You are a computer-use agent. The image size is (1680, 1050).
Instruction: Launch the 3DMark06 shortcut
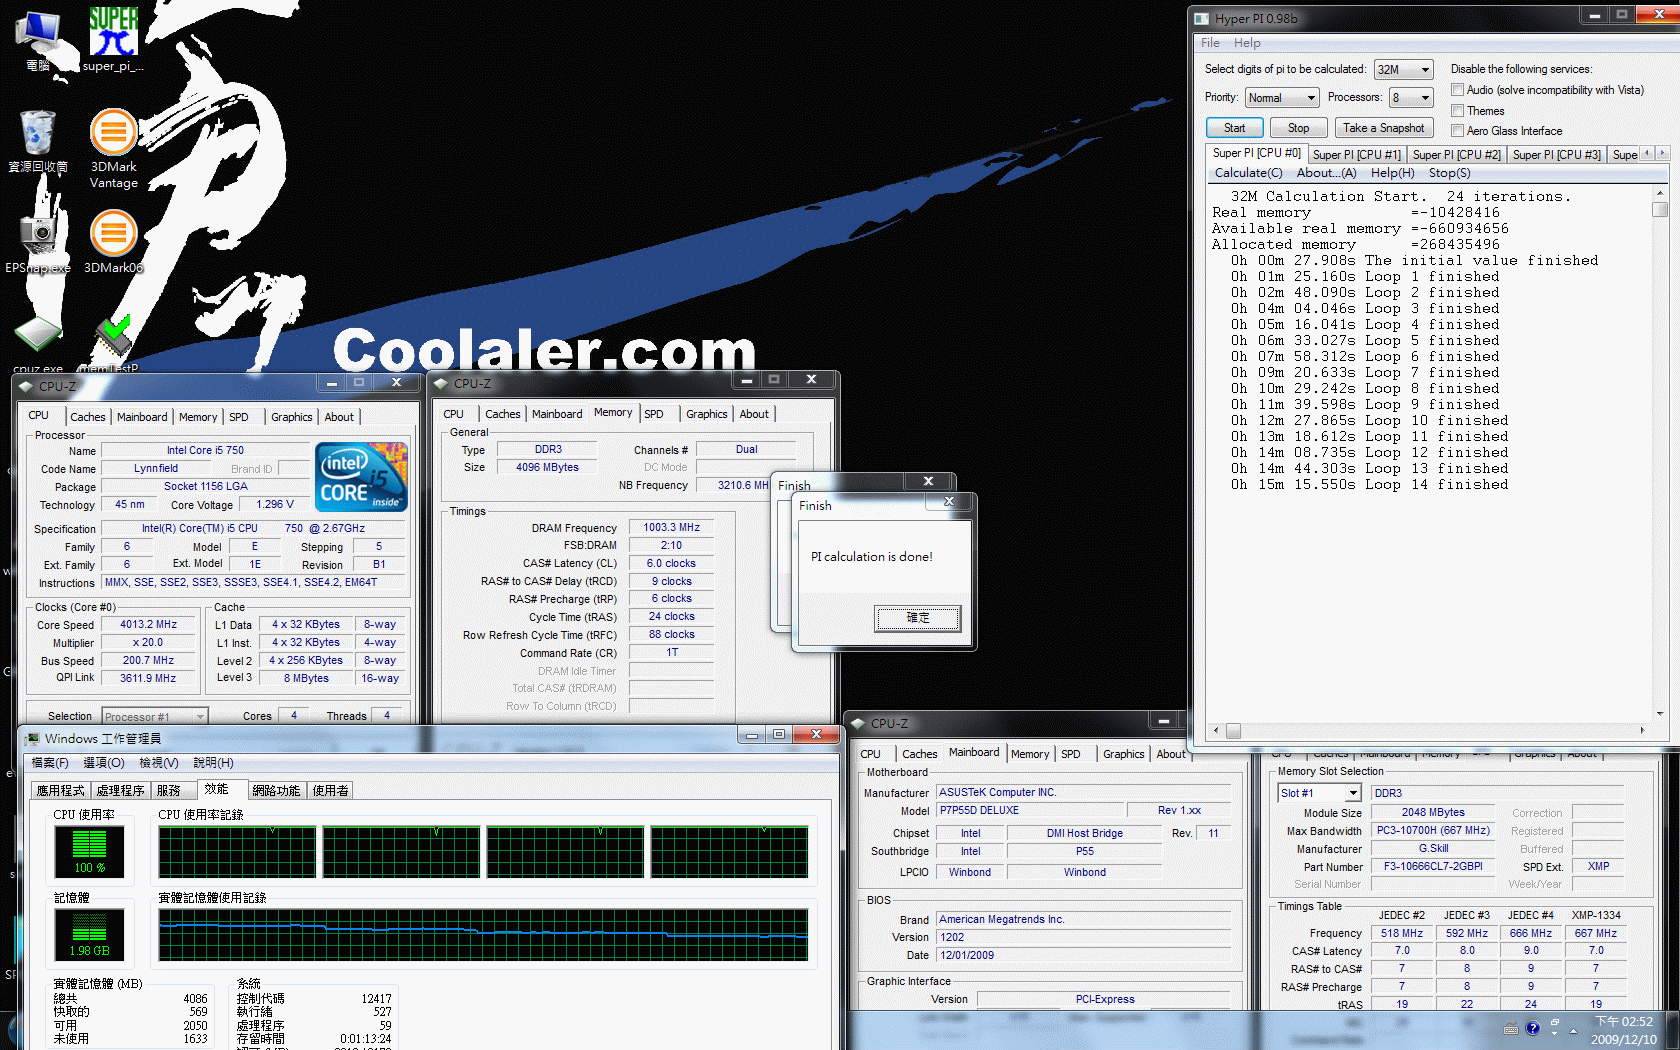point(113,242)
